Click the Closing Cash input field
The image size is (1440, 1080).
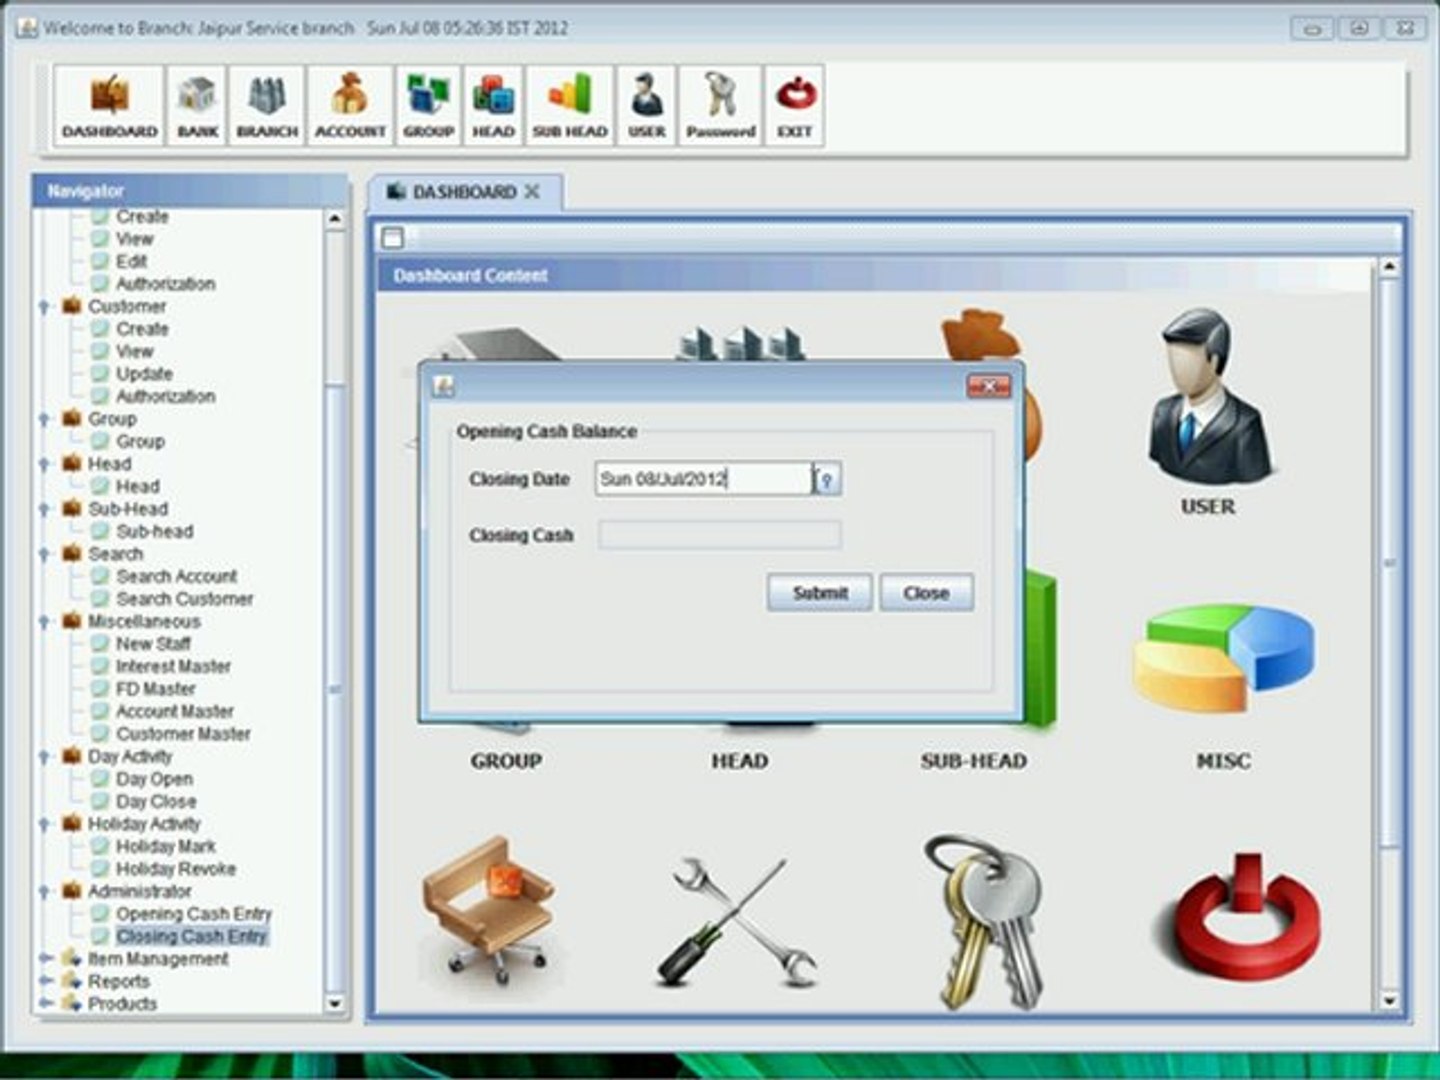tap(719, 536)
